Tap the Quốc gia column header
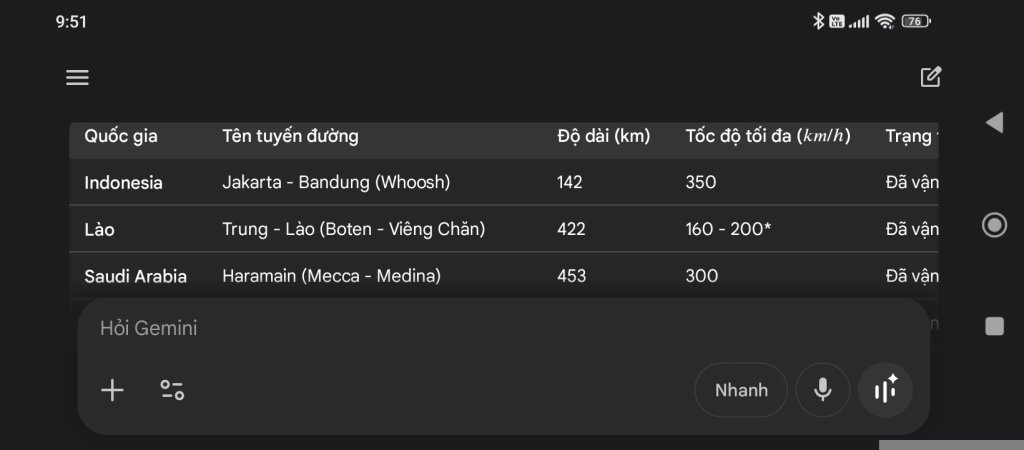This screenshot has width=1024, height=450. tap(121, 136)
